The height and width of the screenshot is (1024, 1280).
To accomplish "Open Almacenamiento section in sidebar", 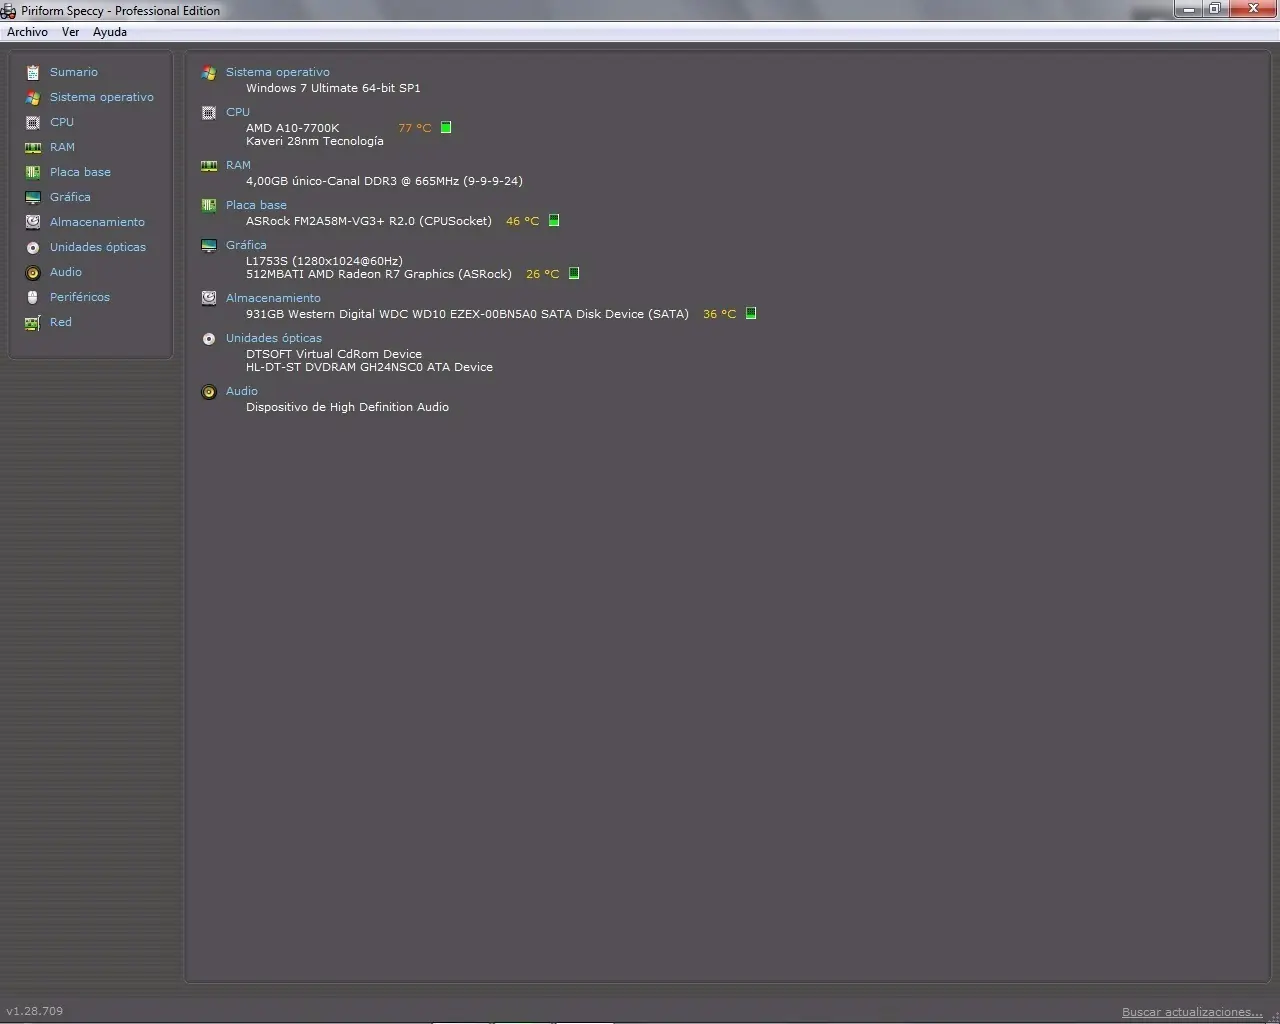I will click(97, 222).
